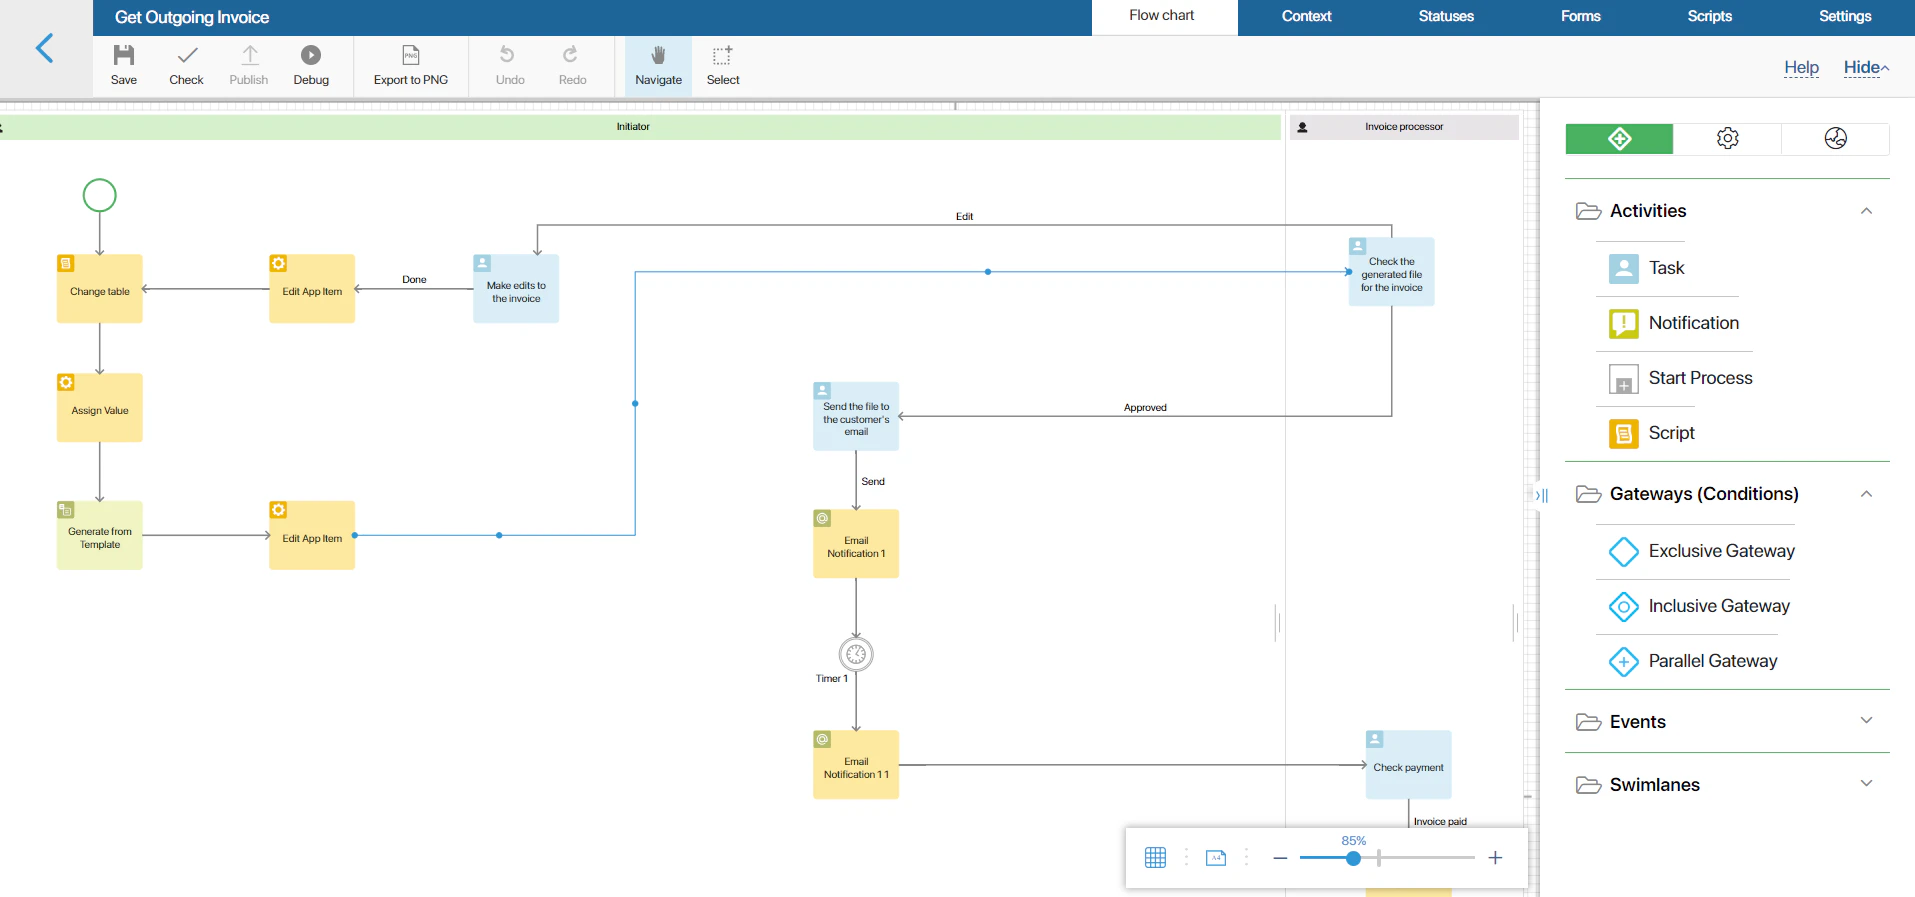Open the gear settings panel tab

pyautogui.click(x=1728, y=139)
